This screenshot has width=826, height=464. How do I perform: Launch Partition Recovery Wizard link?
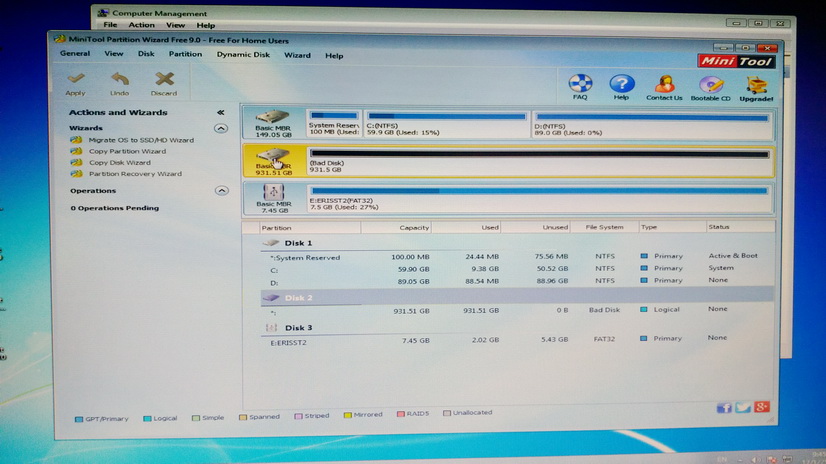click(135, 174)
